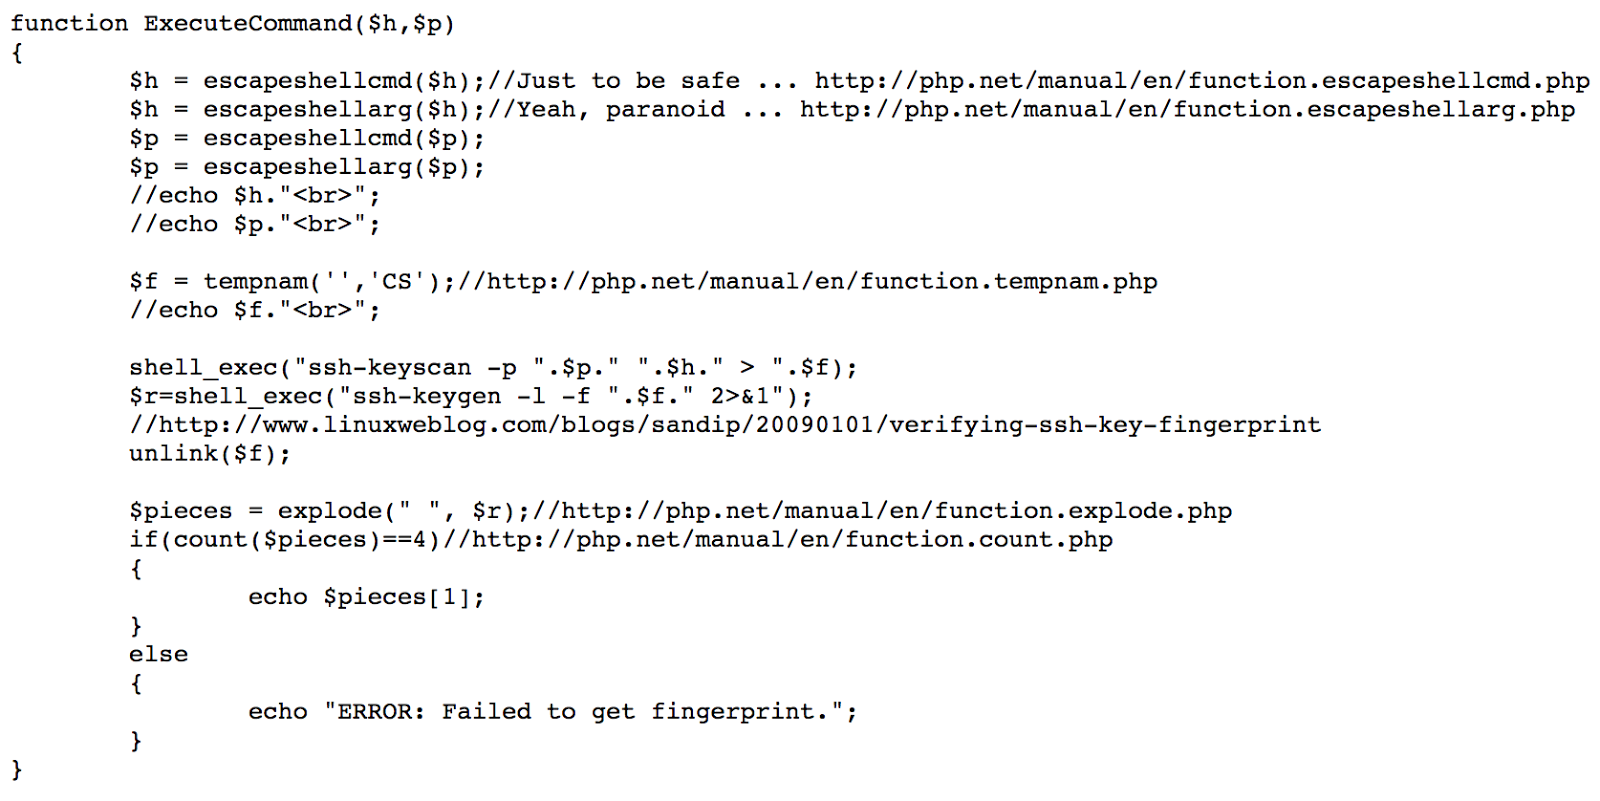Place cursor on the unlink($f) line
The height and width of the screenshot is (801, 1600).
[210, 454]
